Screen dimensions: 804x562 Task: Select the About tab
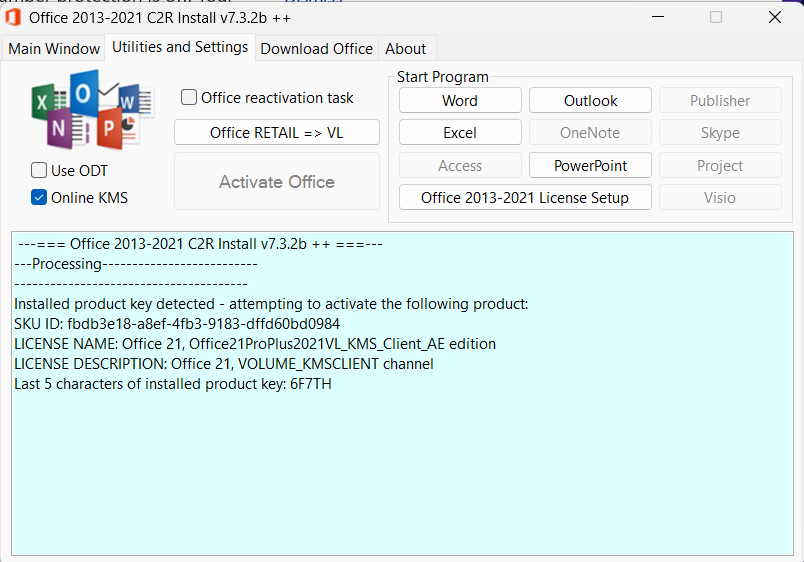tap(405, 49)
